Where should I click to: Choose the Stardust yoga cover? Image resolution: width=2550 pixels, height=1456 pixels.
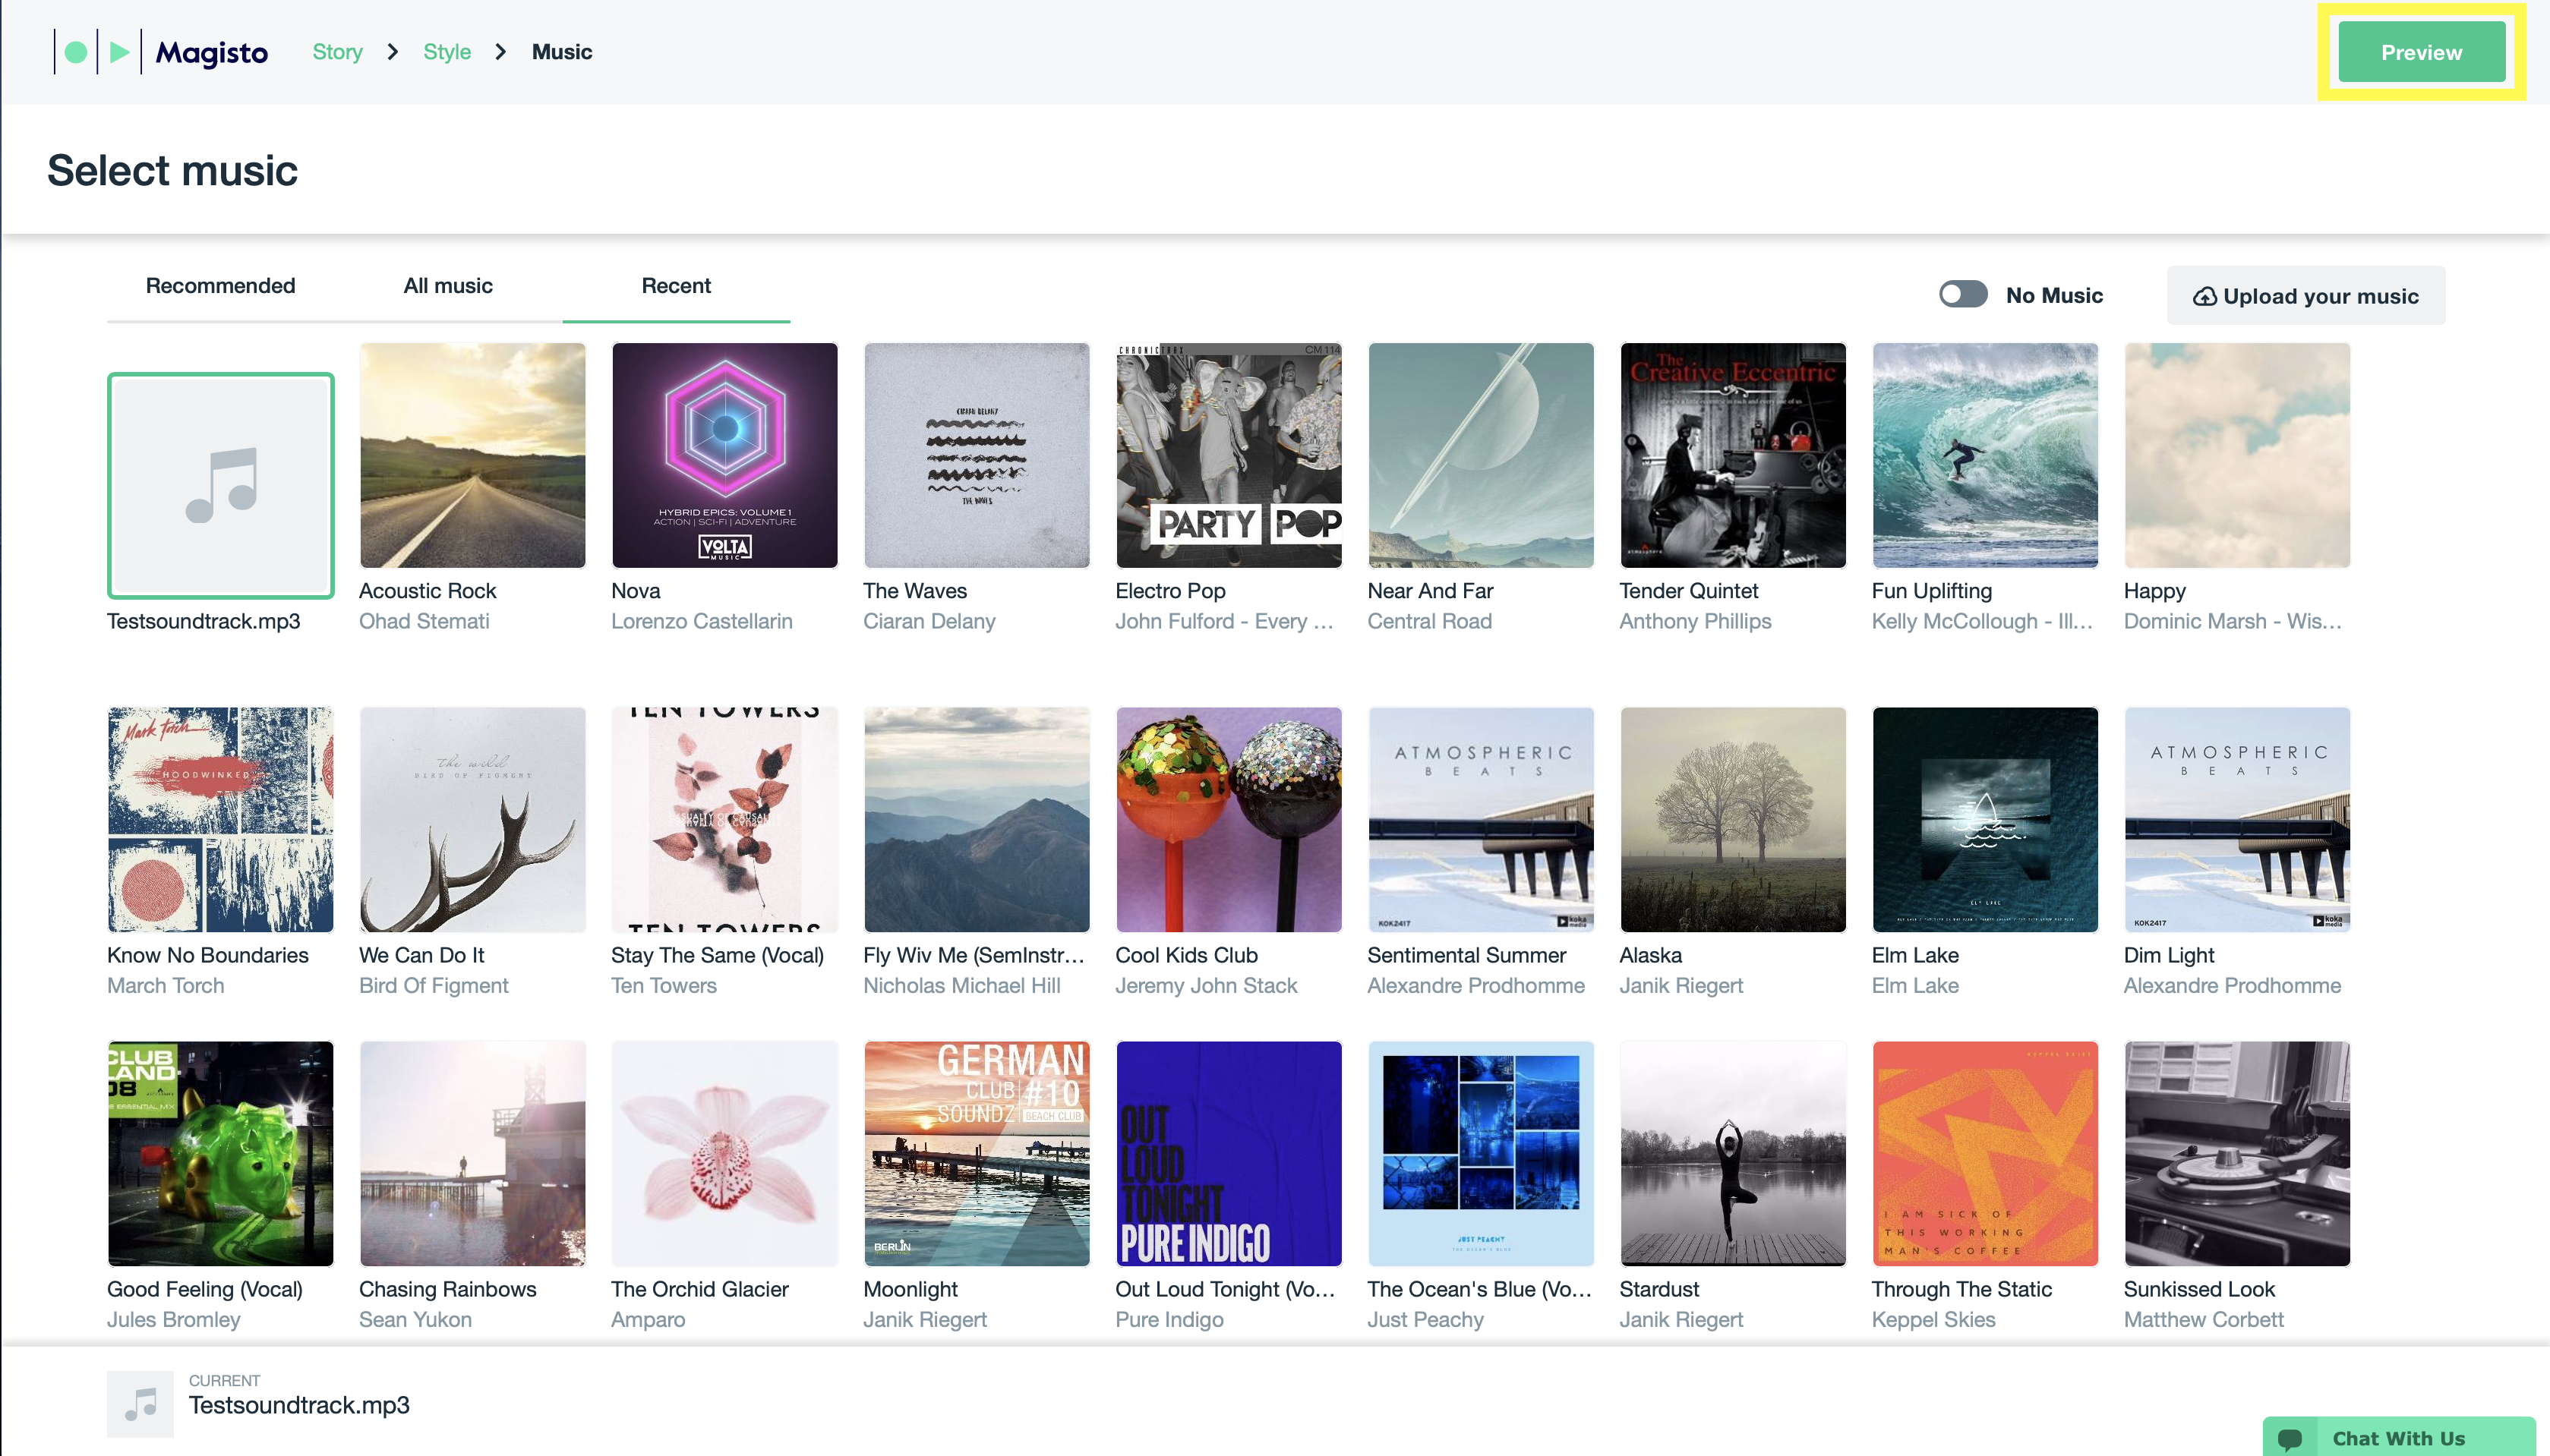tap(1732, 1153)
